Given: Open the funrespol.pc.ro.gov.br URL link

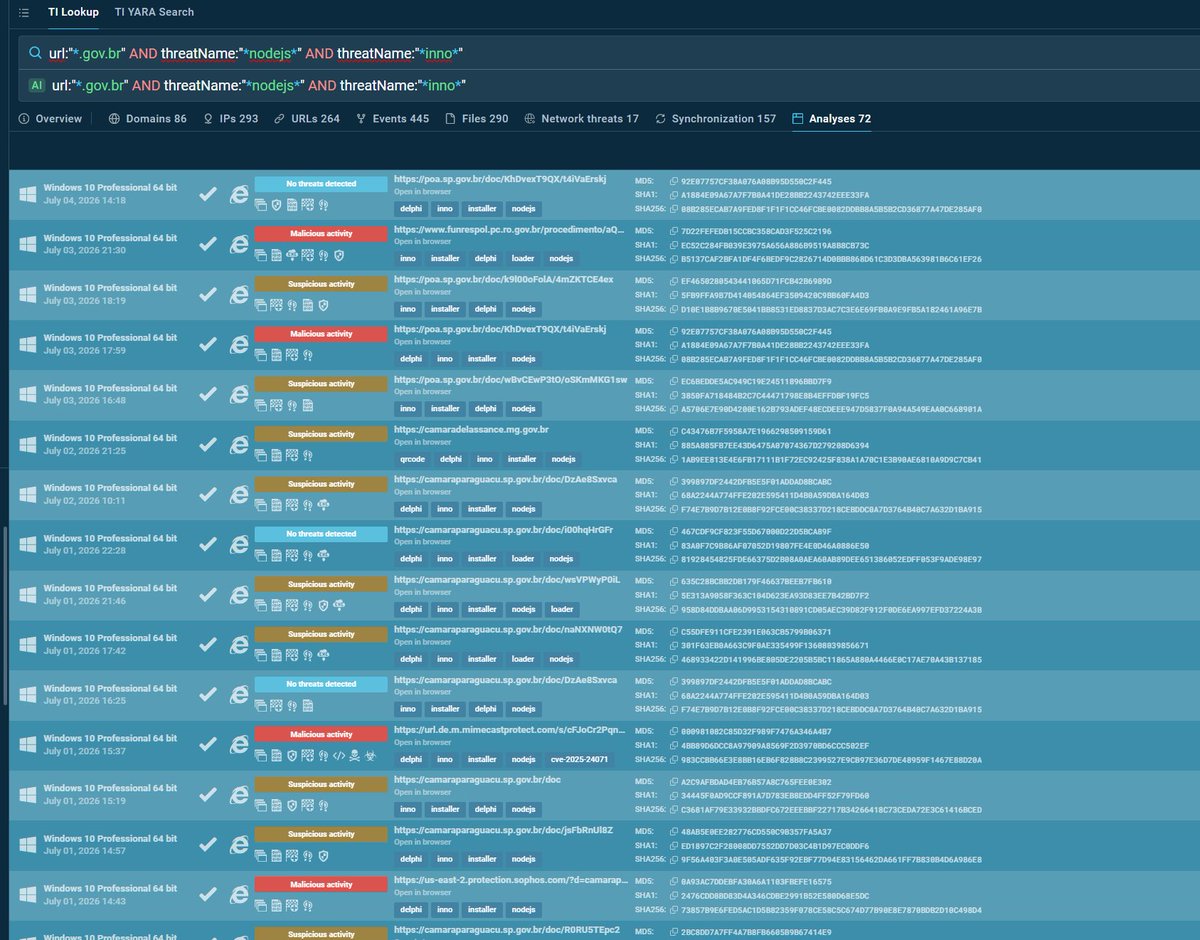Looking at the screenshot, I should (511, 229).
